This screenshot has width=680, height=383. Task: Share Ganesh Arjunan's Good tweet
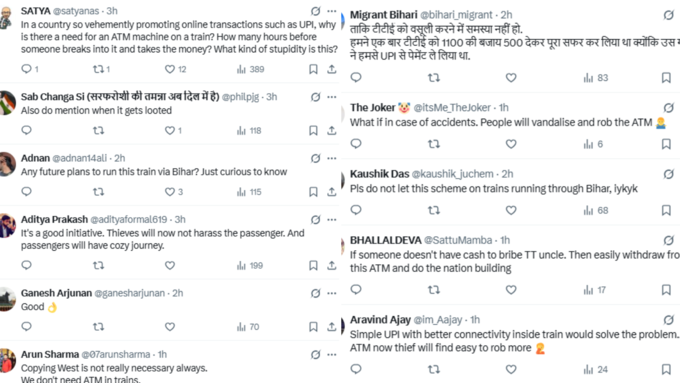332,327
